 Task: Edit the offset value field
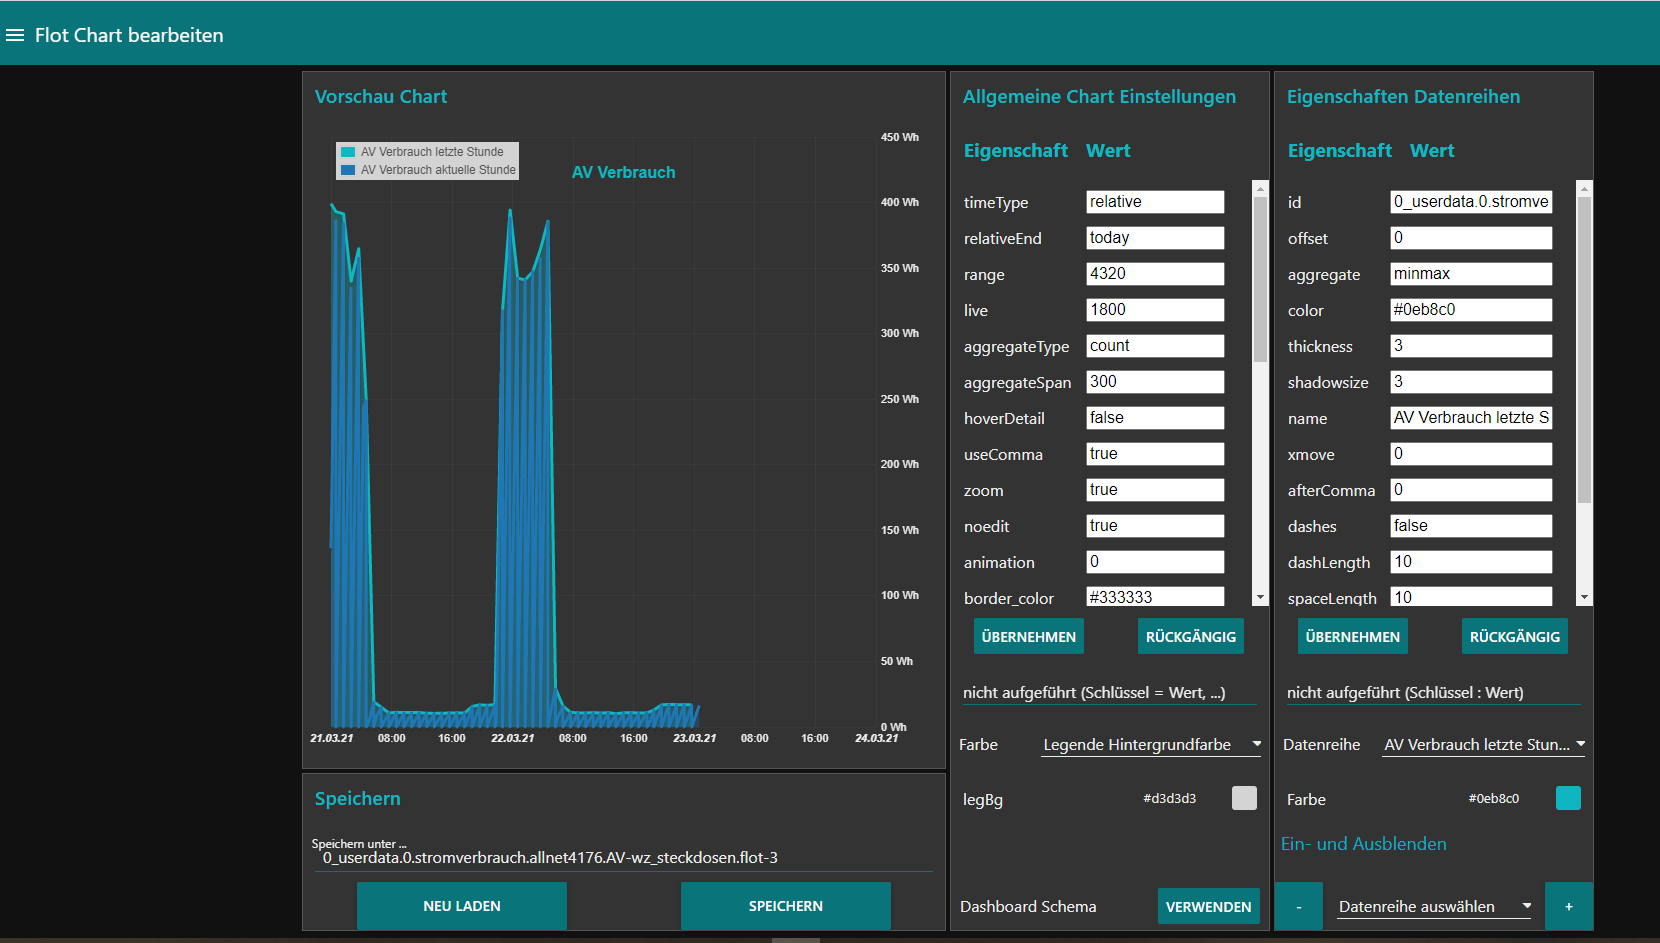point(1471,238)
